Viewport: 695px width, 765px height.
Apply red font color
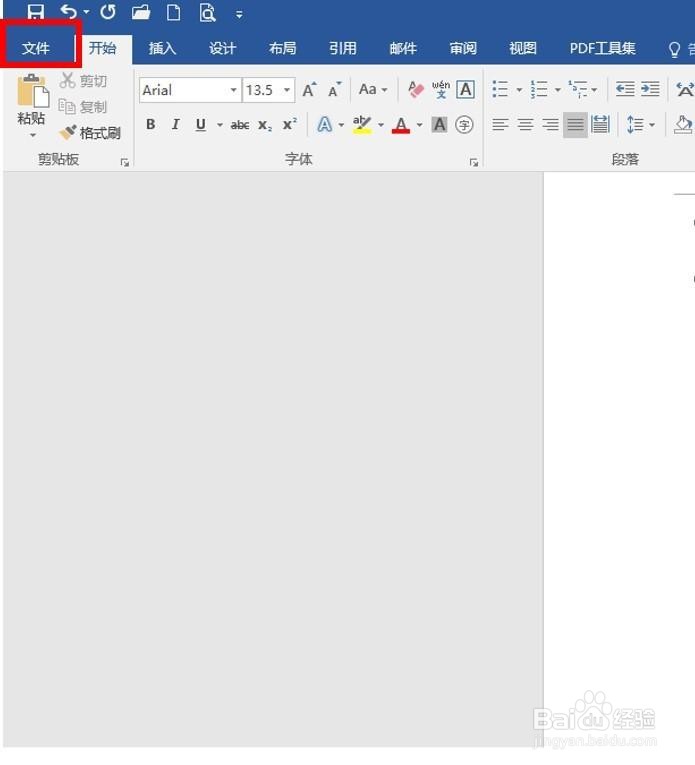(401, 125)
